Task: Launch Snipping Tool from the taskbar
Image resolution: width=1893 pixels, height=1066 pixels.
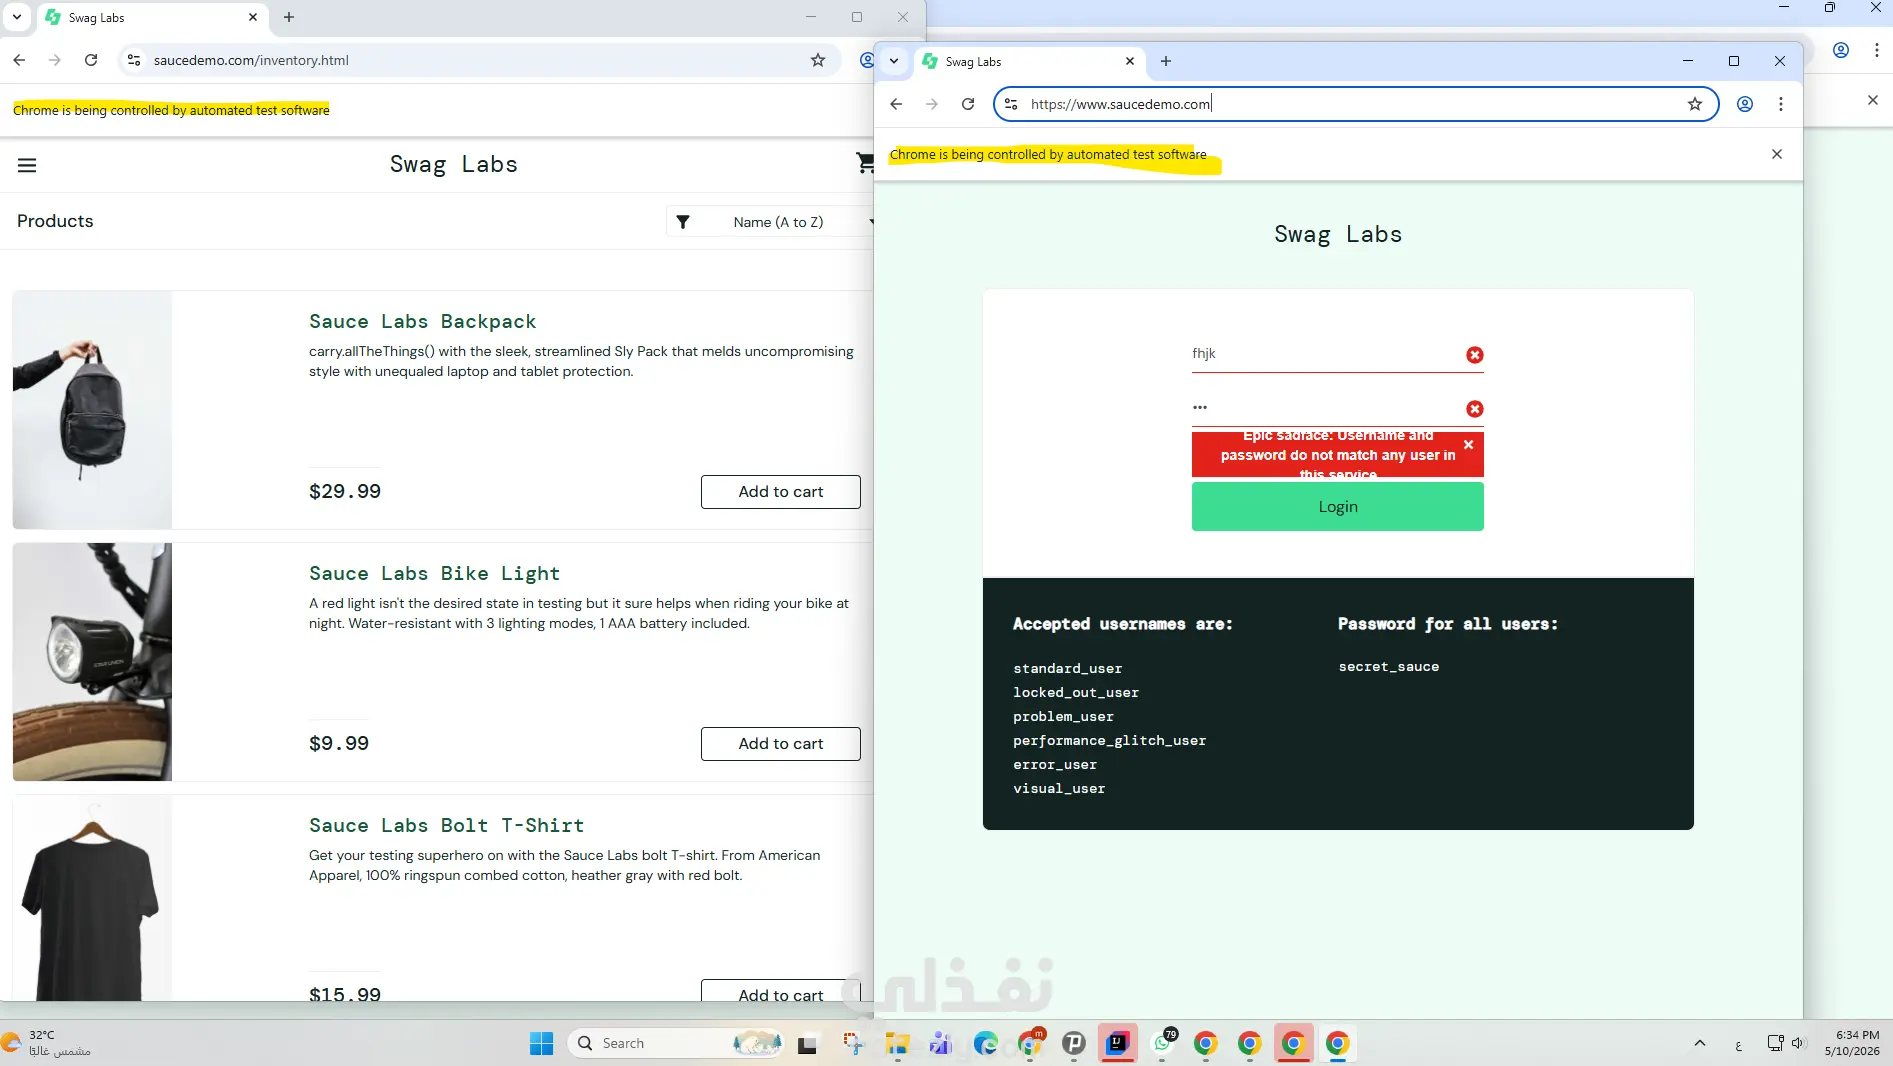Action: (x=852, y=1044)
